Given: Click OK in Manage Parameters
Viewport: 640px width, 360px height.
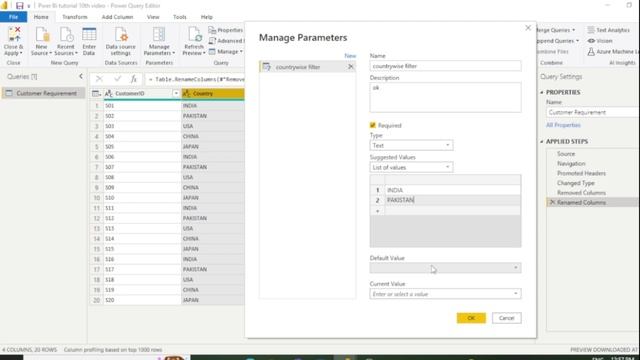Looking at the screenshot, I should click(471, 318).
